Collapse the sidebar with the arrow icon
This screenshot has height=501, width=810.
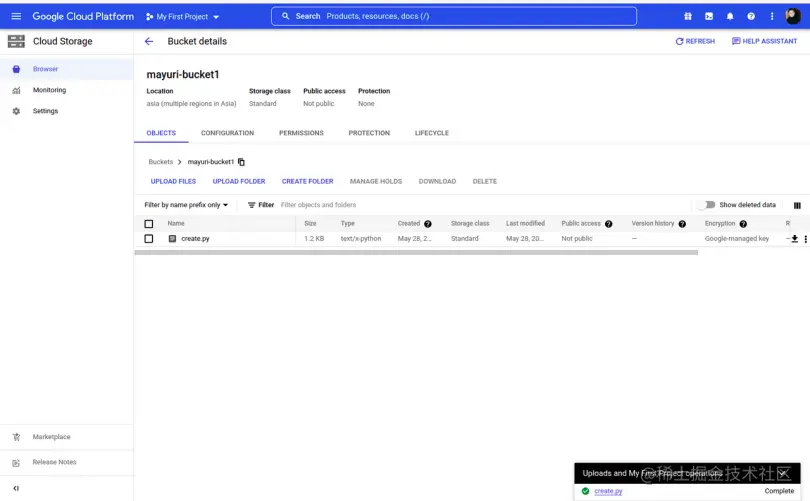pyautogui.click(x=16, y=488)
